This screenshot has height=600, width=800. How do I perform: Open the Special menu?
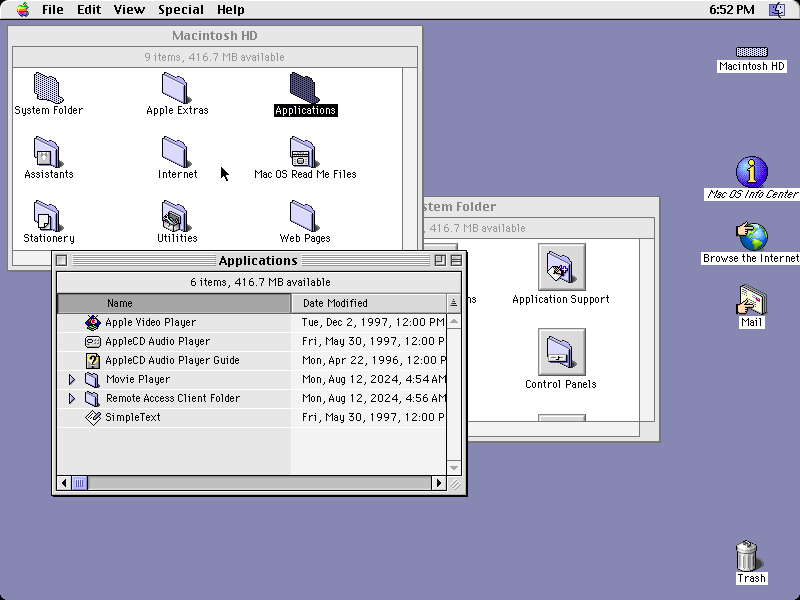181,10
